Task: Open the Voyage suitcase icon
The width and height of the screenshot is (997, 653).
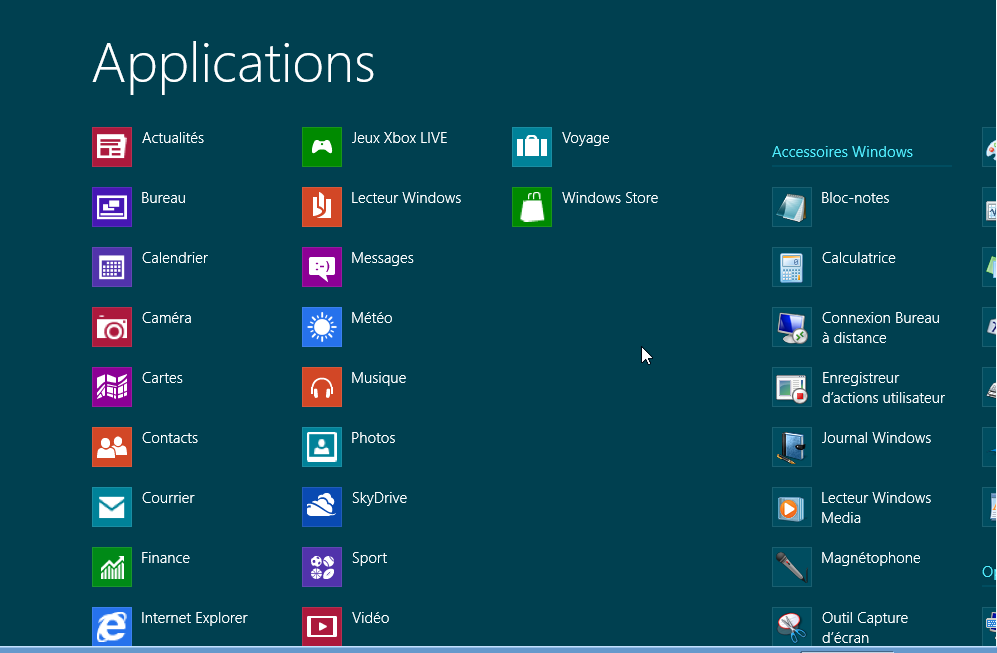Action: point(531,147)
